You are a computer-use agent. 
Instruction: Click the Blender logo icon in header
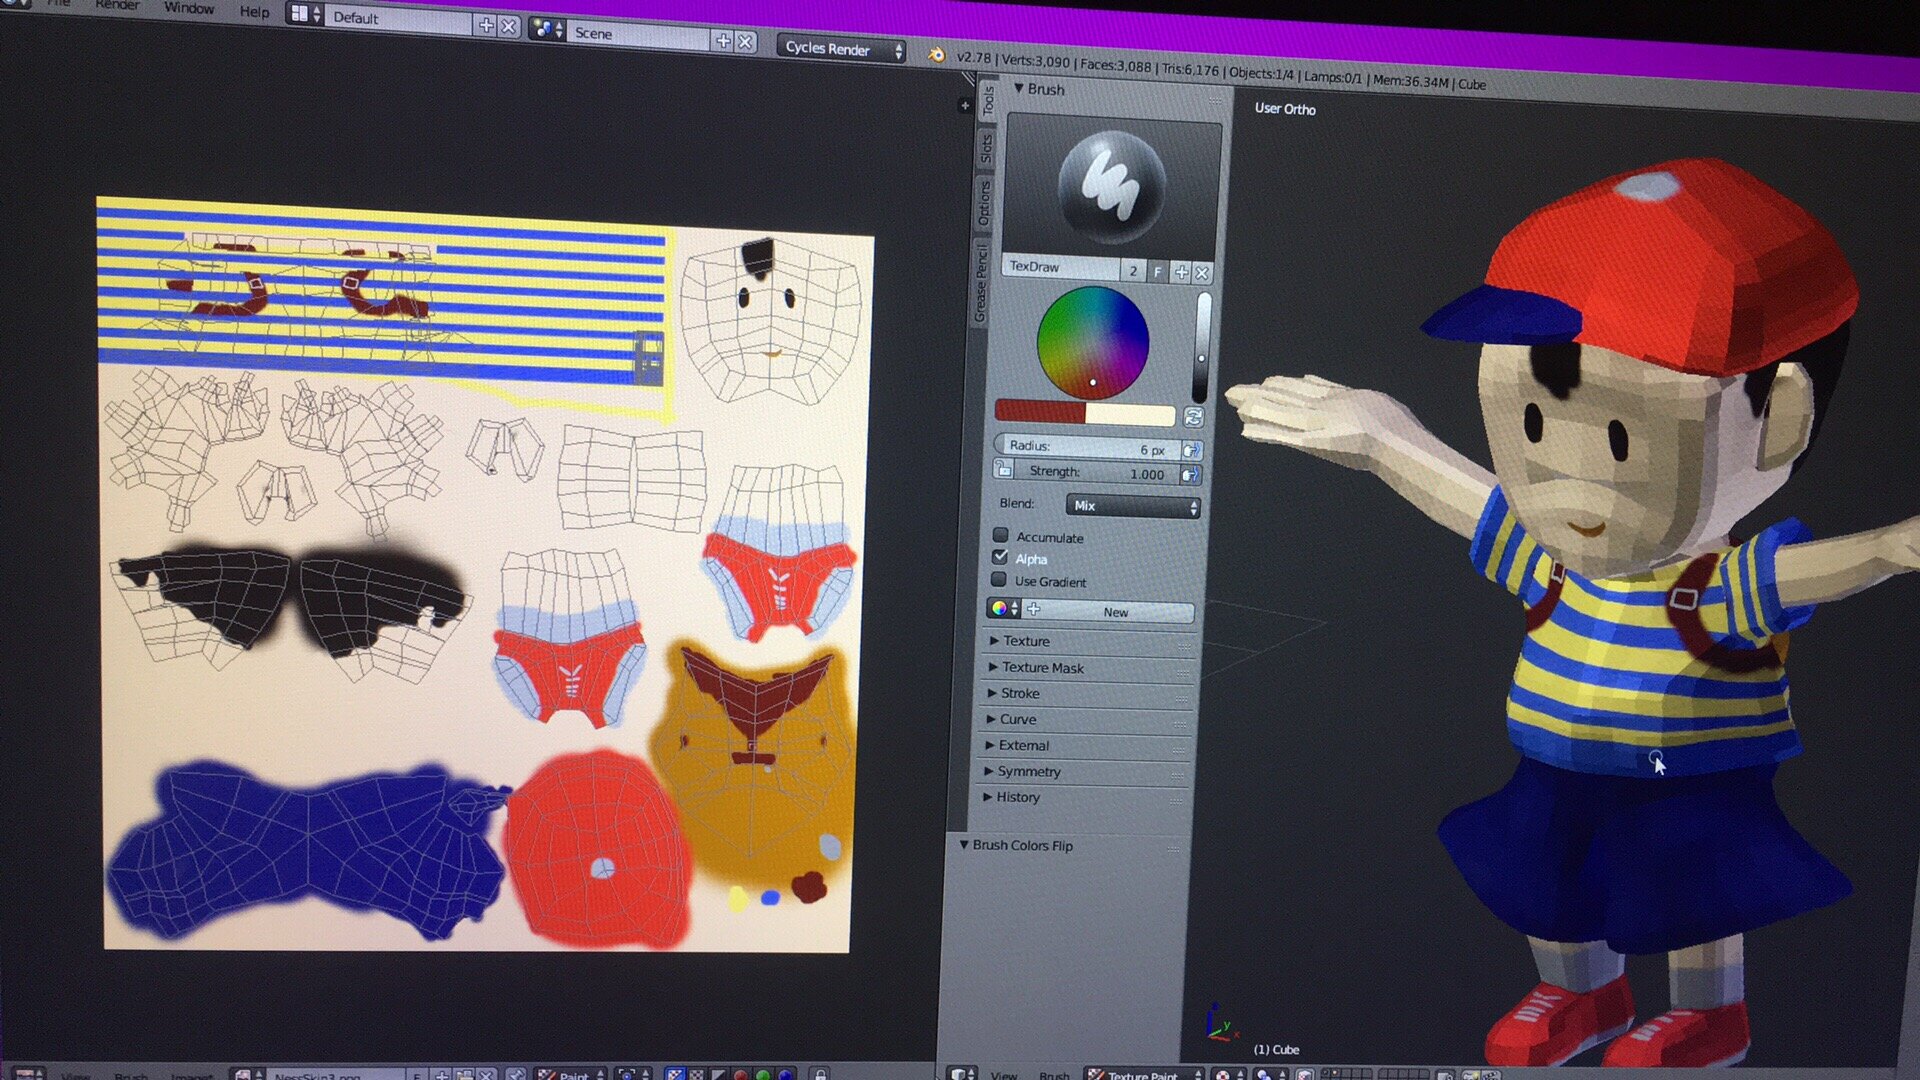(x=936, y=55)
